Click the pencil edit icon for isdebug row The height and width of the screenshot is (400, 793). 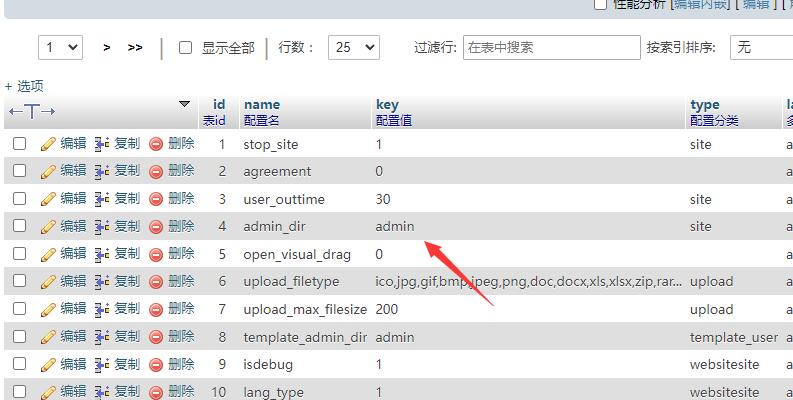pyautogui.click(x=48, y=364)
